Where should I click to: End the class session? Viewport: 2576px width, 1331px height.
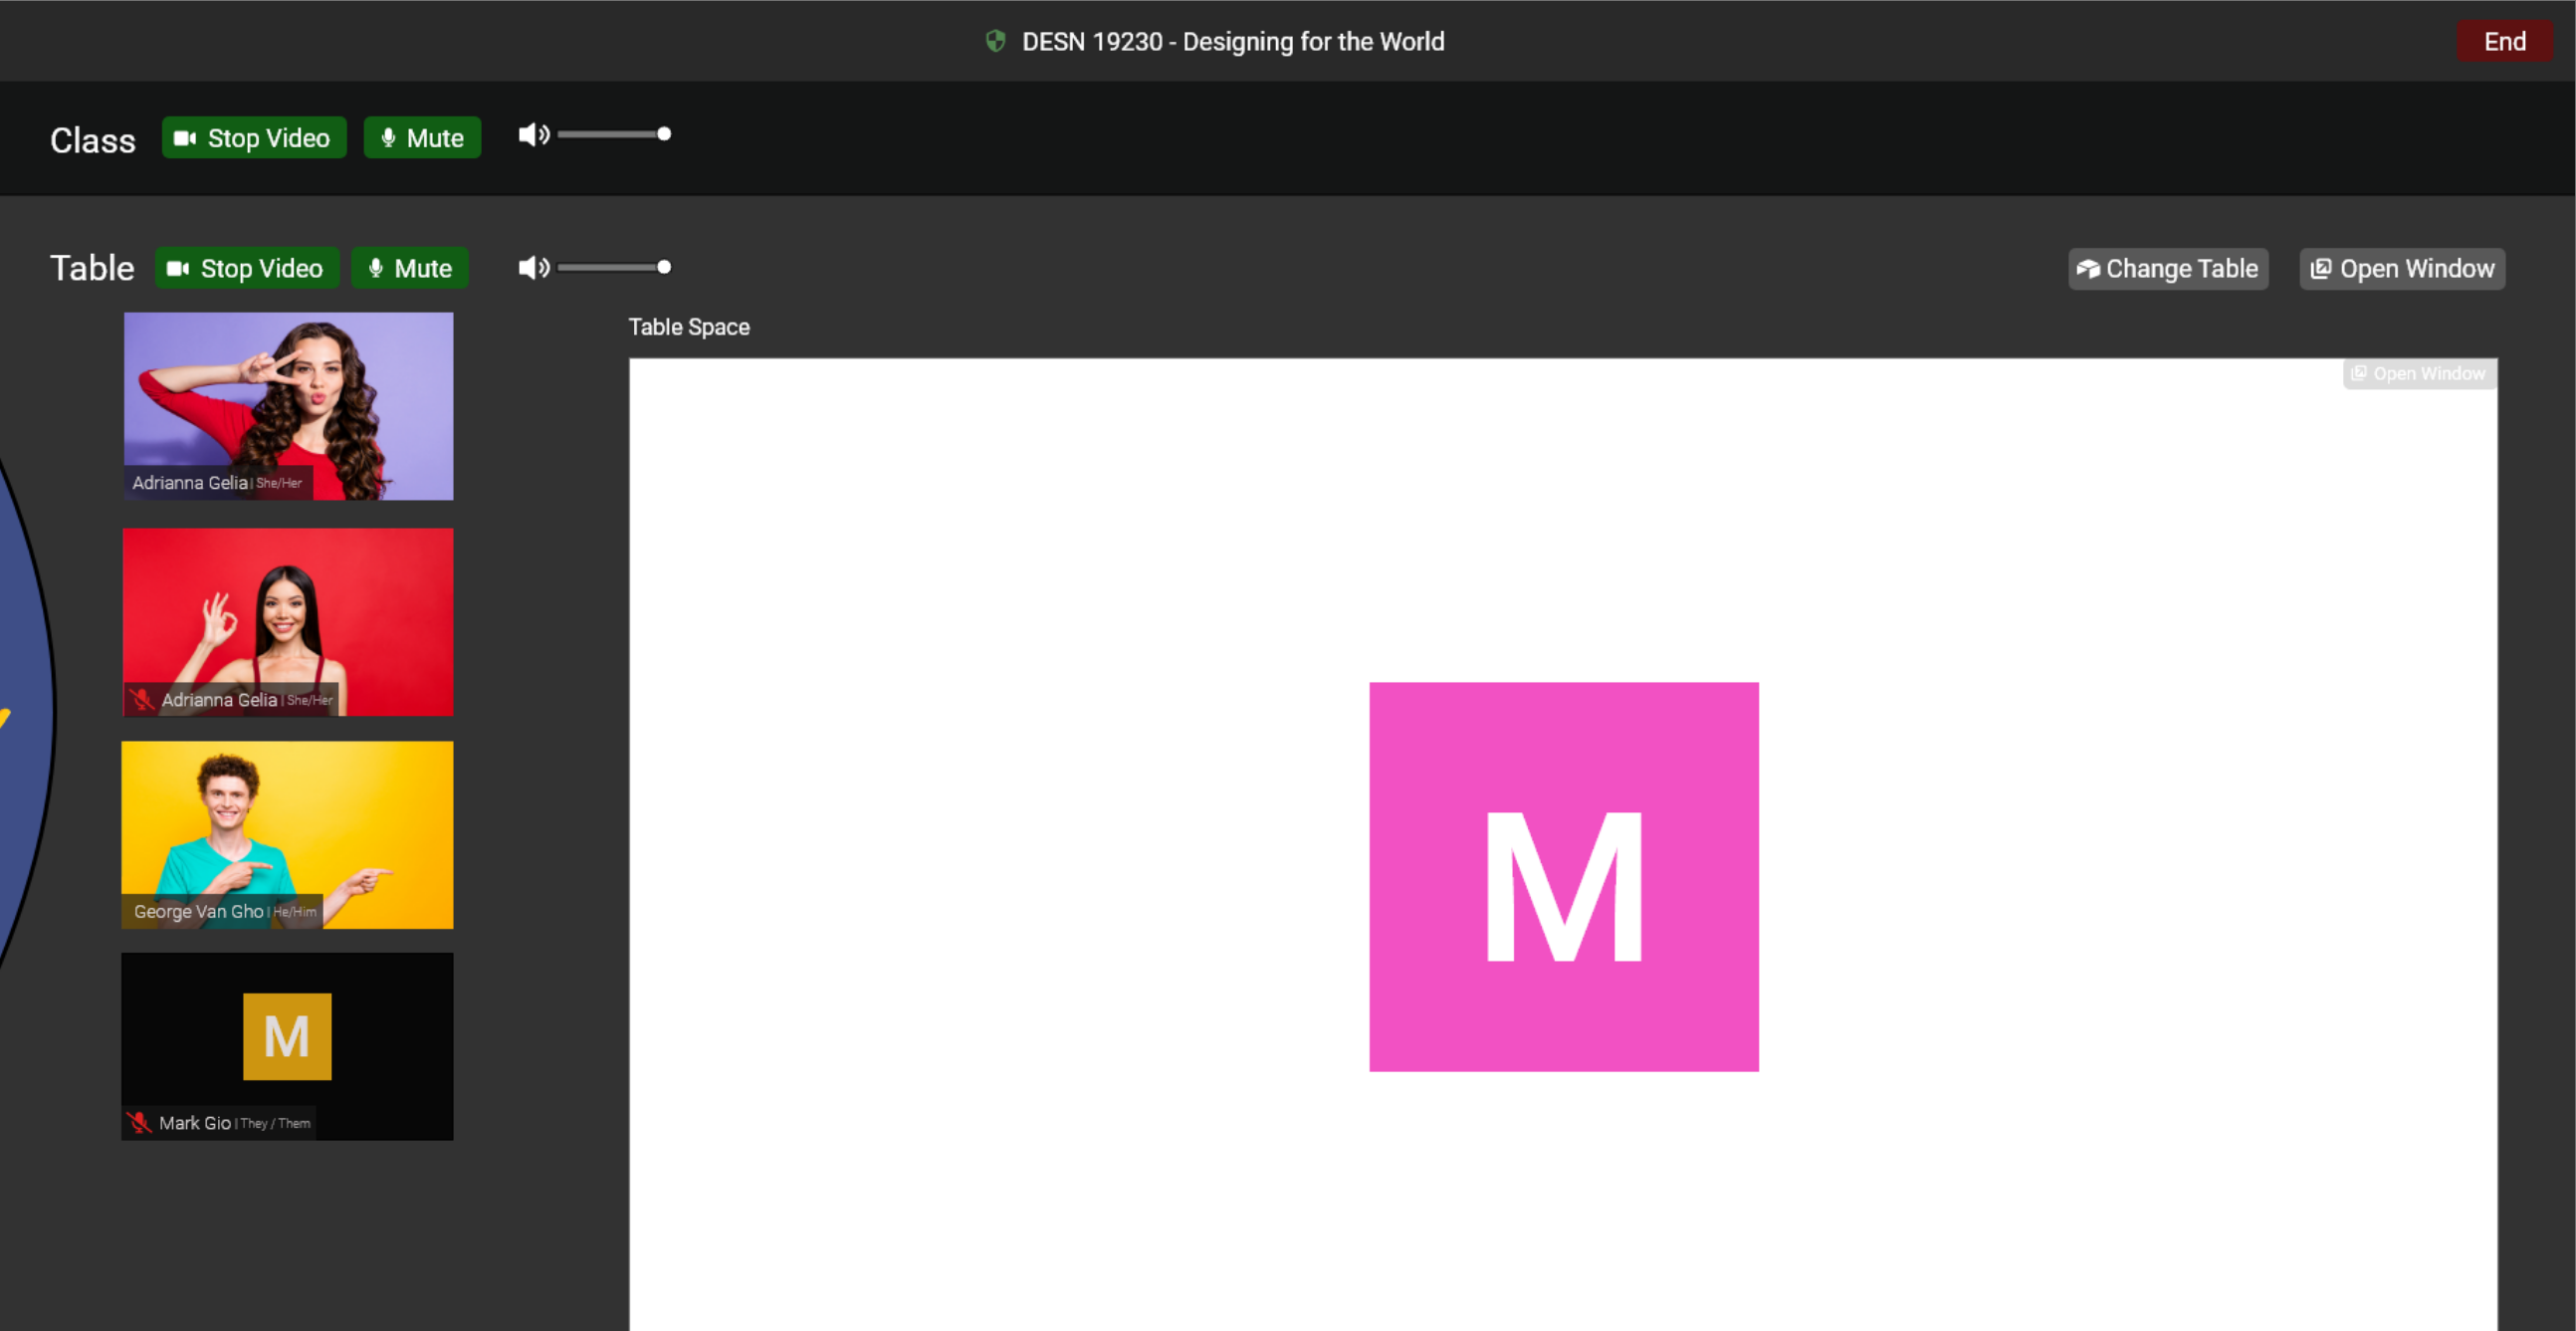click(2503, 41)
